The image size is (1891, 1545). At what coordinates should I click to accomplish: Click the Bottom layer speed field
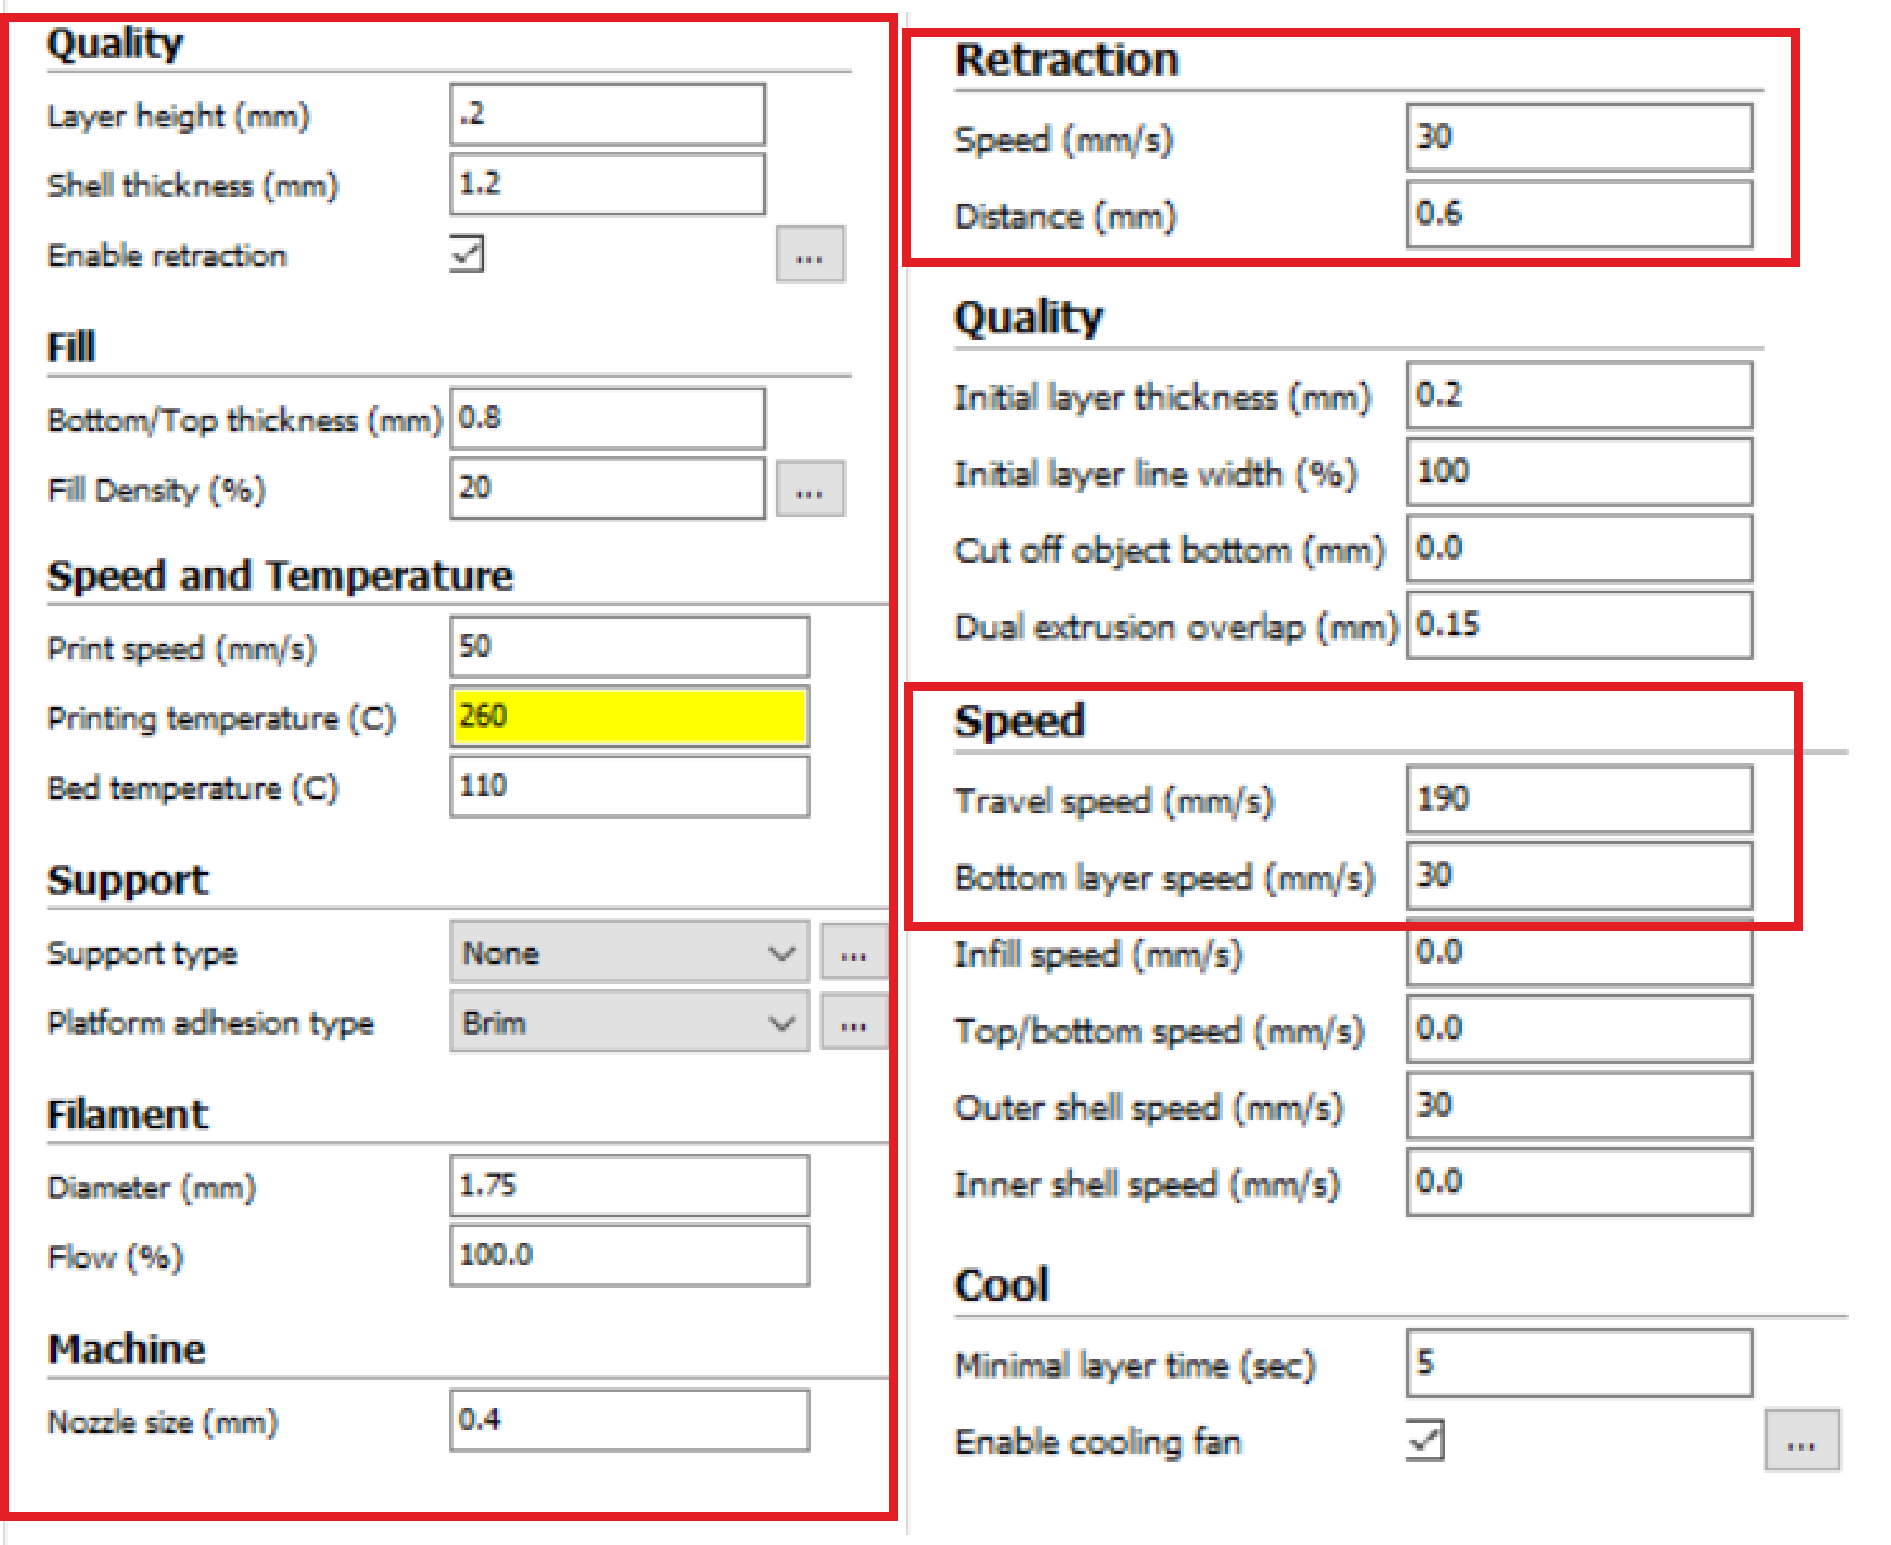coord(1578,876)
